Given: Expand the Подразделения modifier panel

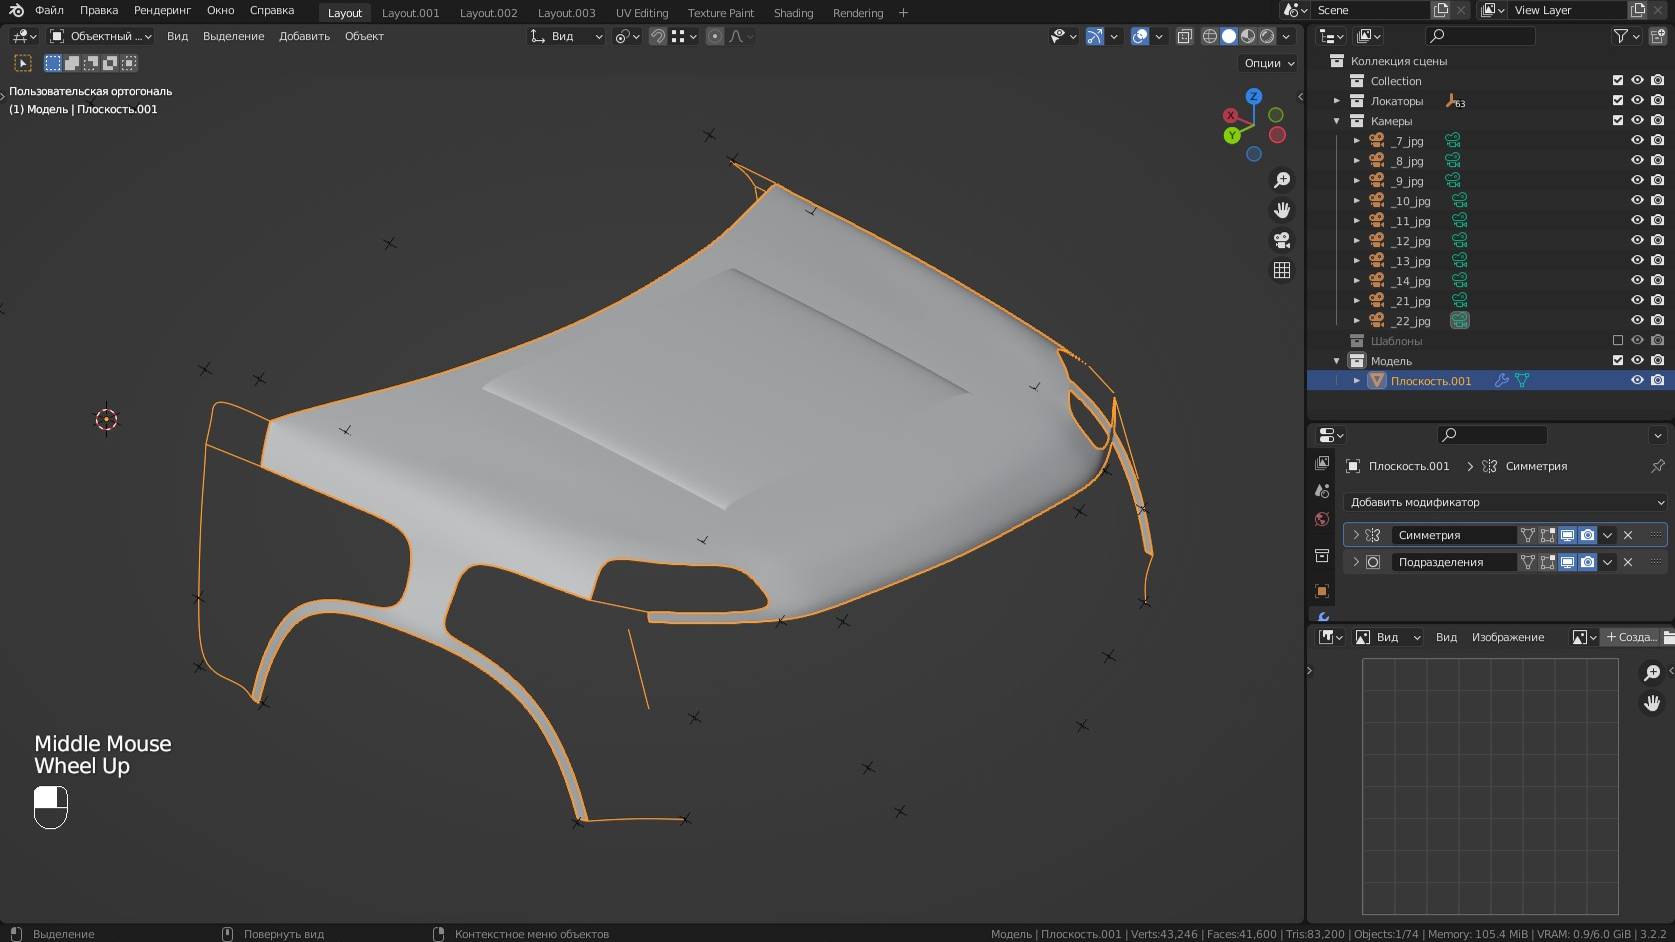Looking at the screenshot, I should click(x=1356, y=562).
